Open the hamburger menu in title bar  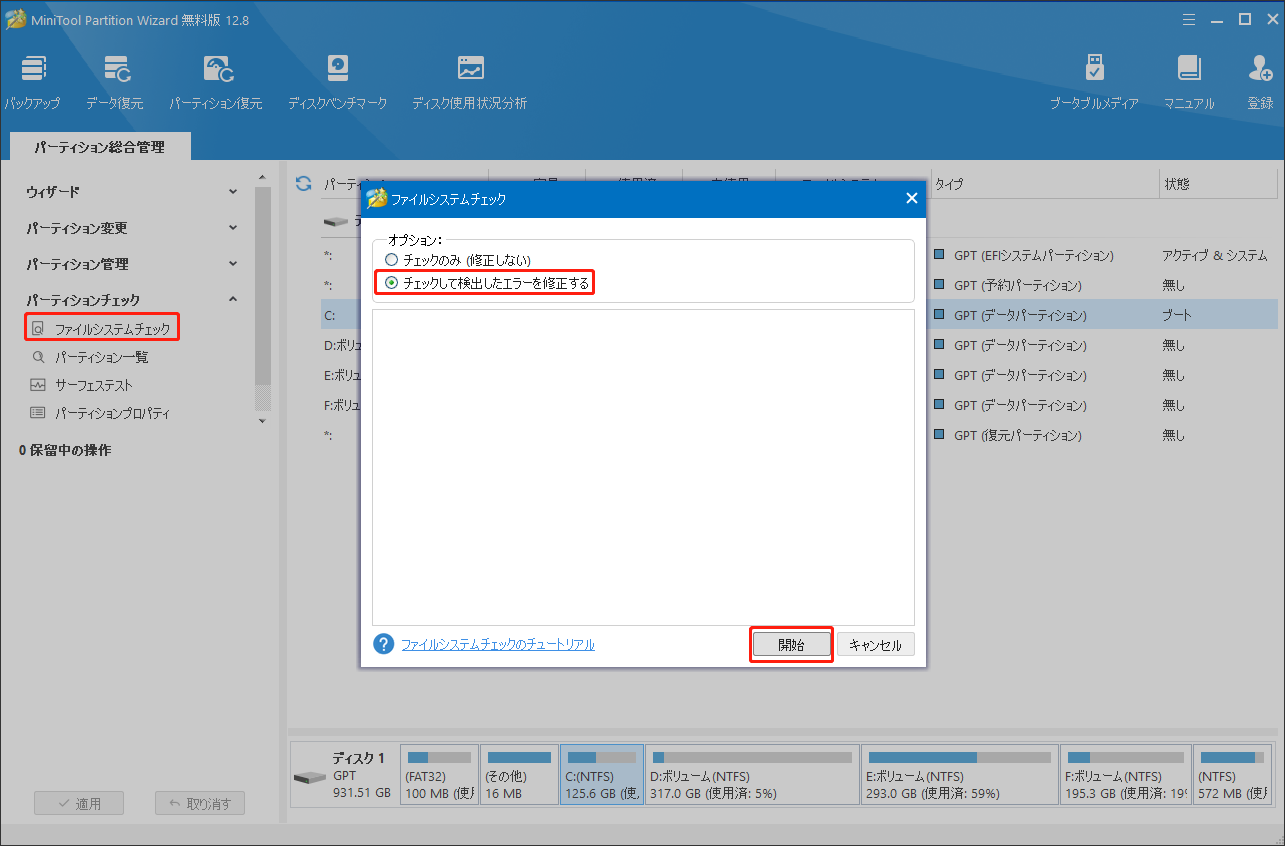coord(1188,19)
